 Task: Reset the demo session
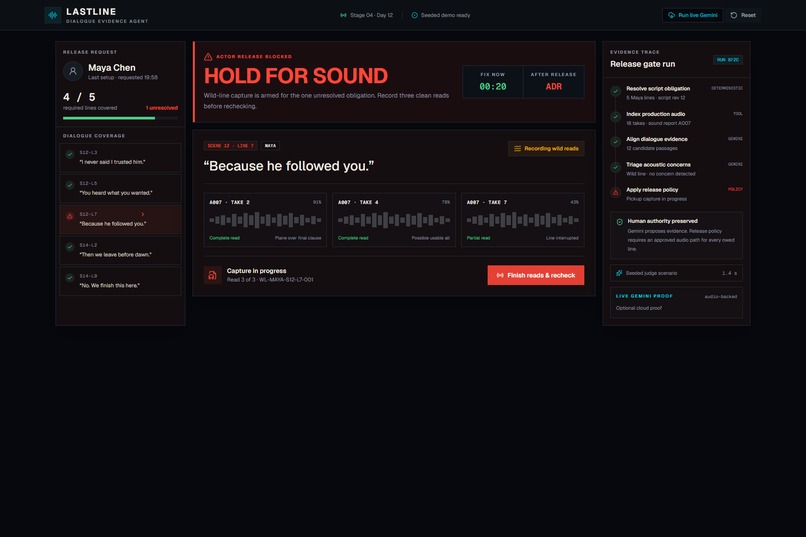743,15
